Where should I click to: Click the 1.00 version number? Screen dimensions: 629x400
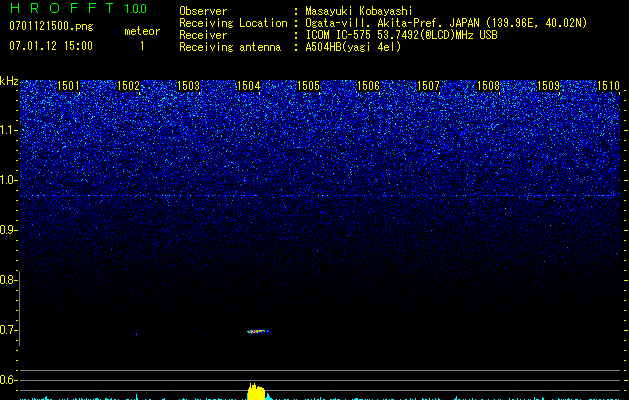(135, 9)
